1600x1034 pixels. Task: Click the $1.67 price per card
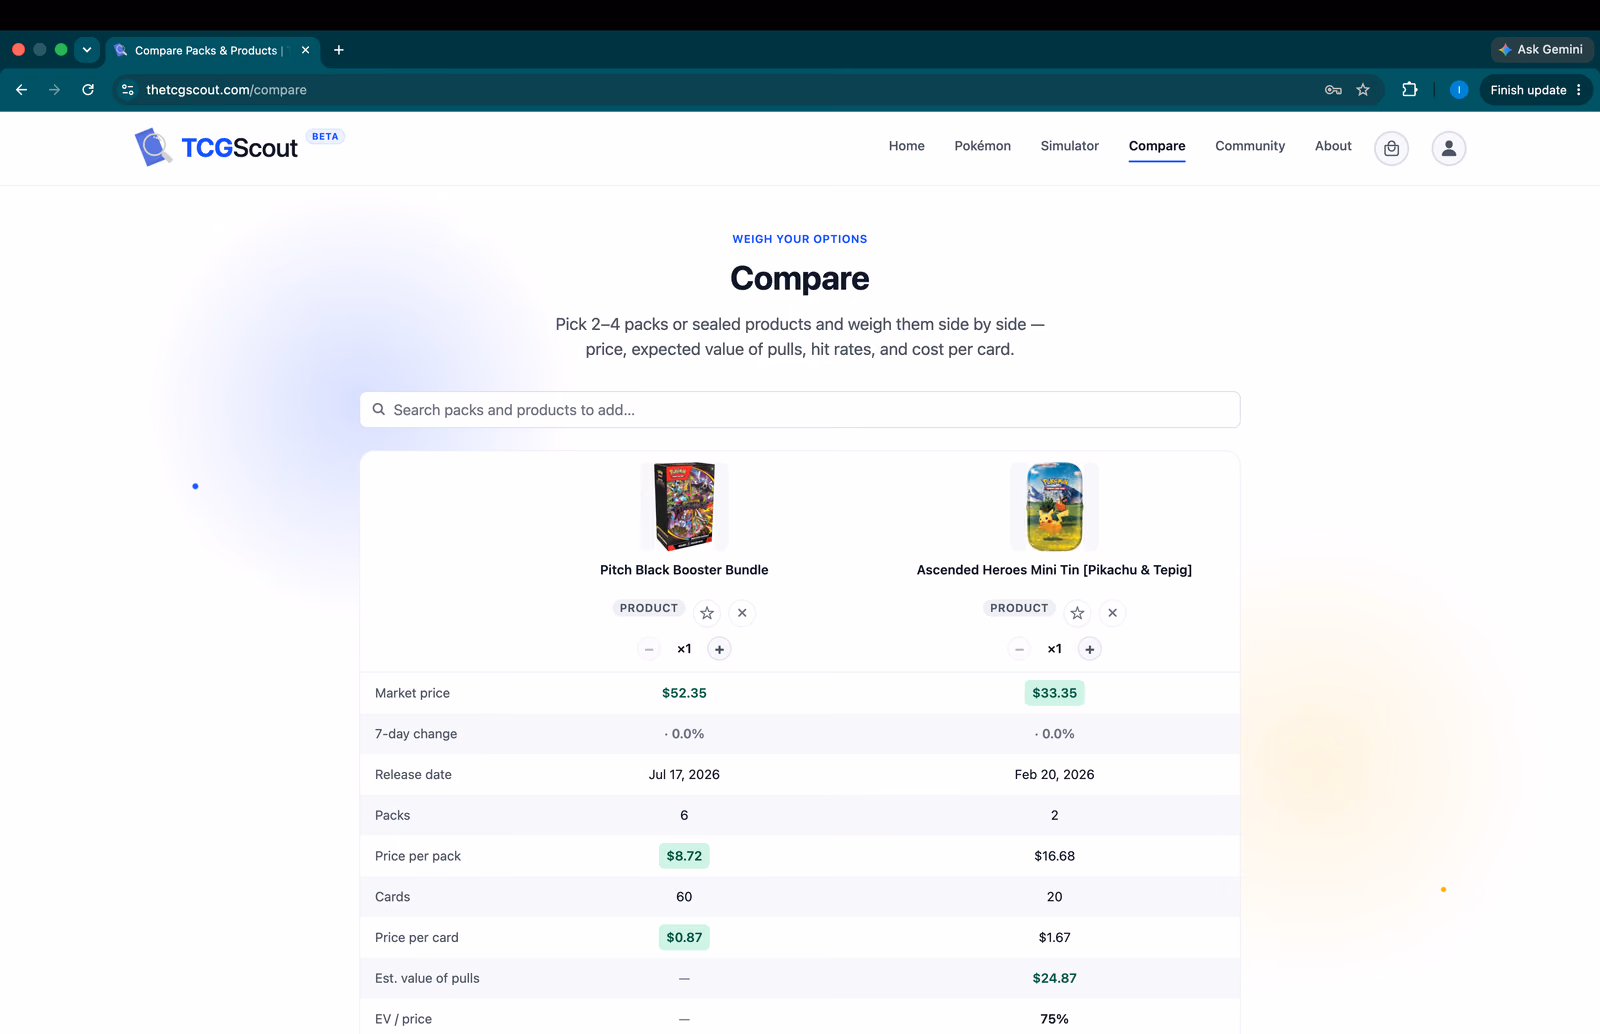(1054, 938)
